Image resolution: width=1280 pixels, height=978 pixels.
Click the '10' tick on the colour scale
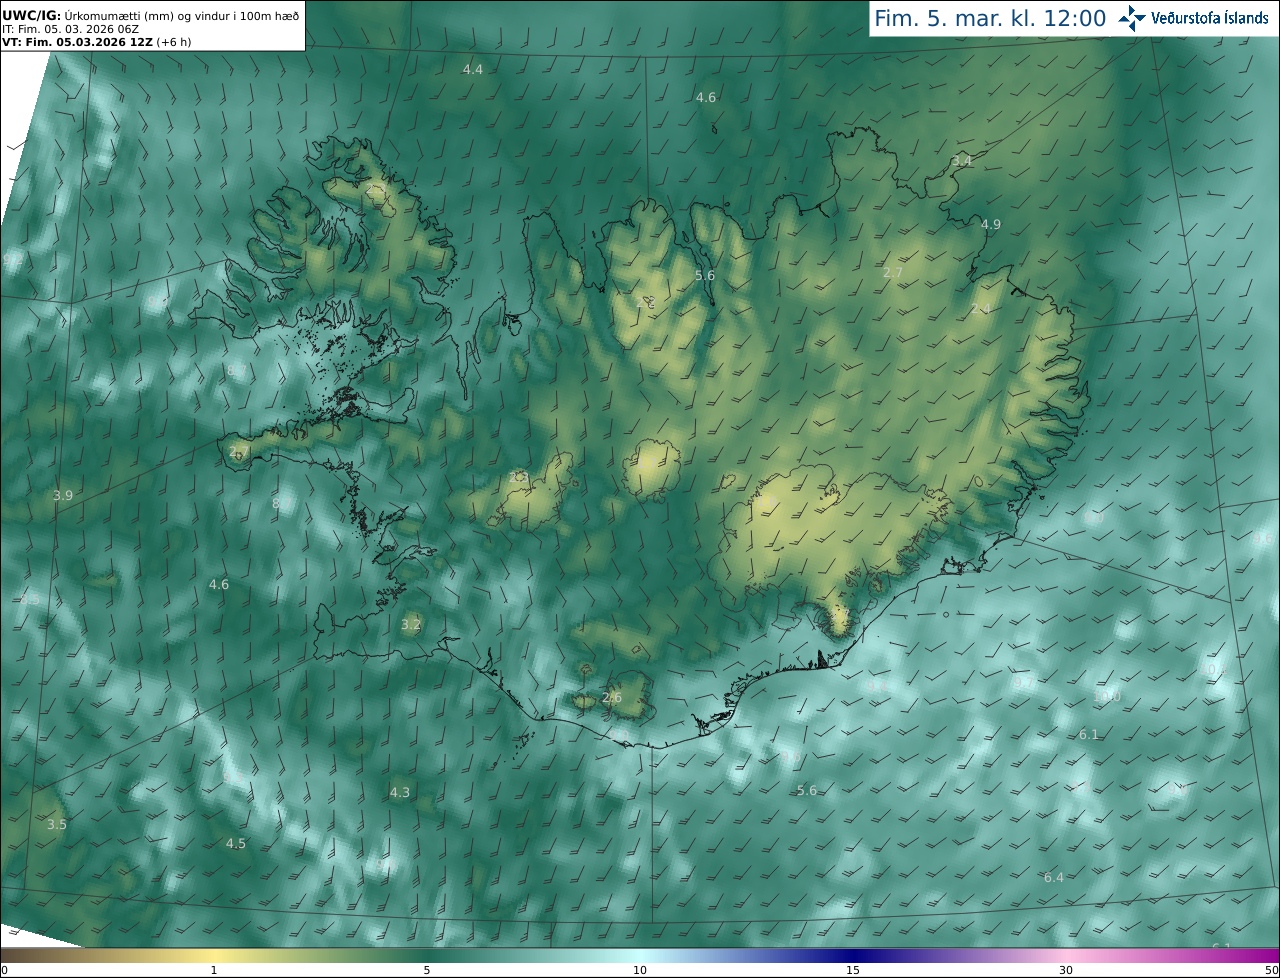click(x=640, y=970)
